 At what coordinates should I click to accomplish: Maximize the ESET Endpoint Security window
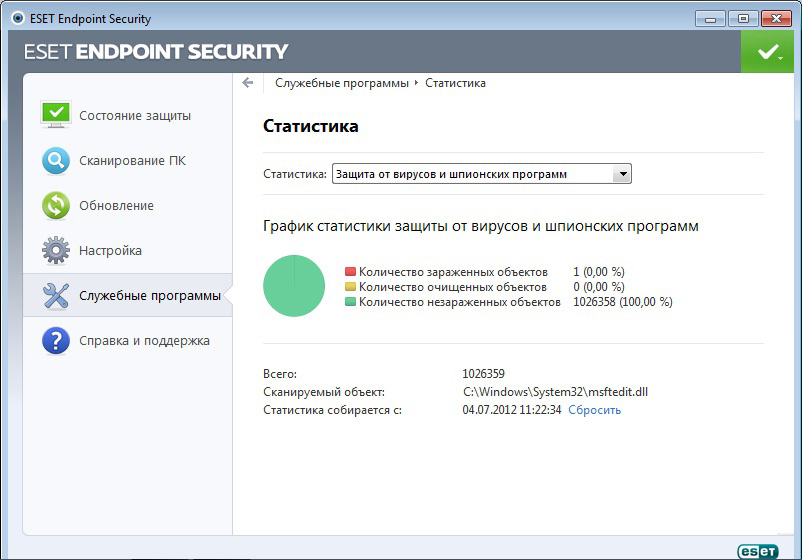pos(743,18)
